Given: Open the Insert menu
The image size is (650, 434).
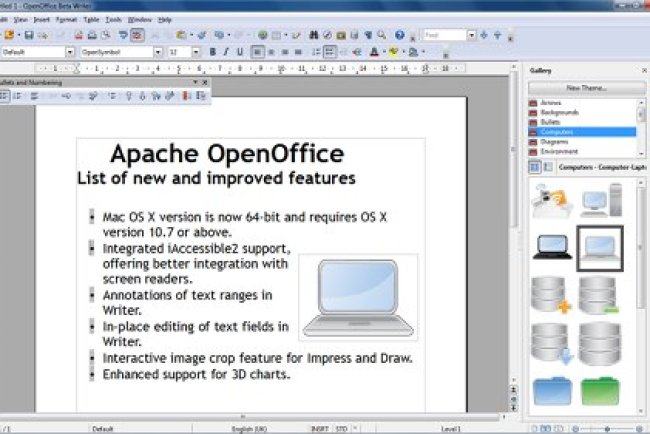Looking at the screenshot, I should 41,19.
